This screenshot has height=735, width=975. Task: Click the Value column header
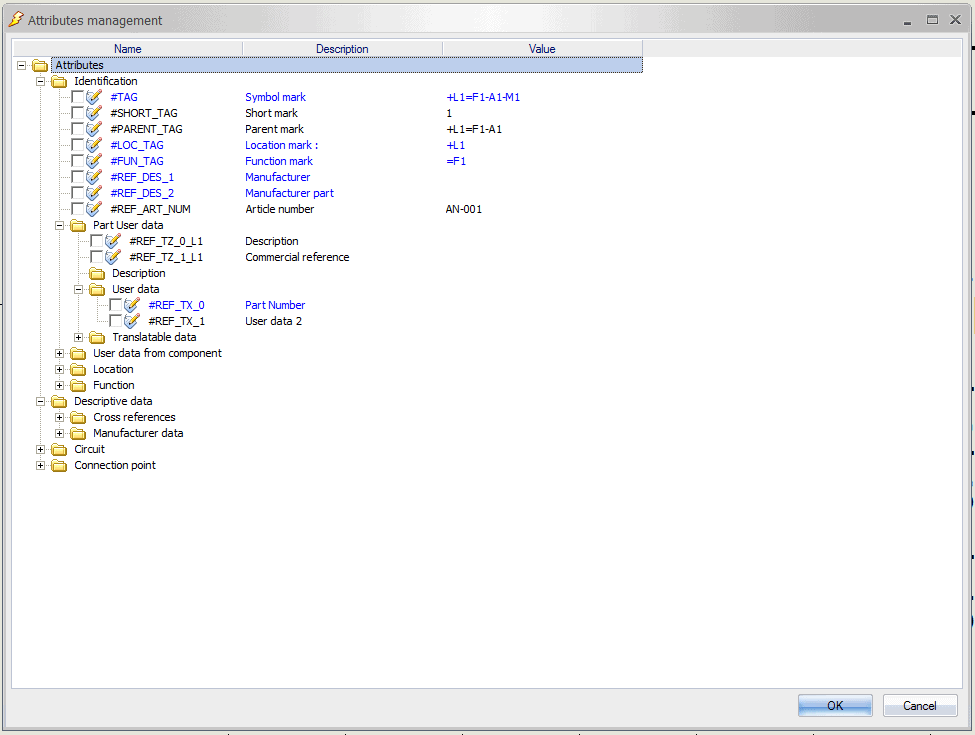pyautogui.click(x=542, y=49)
